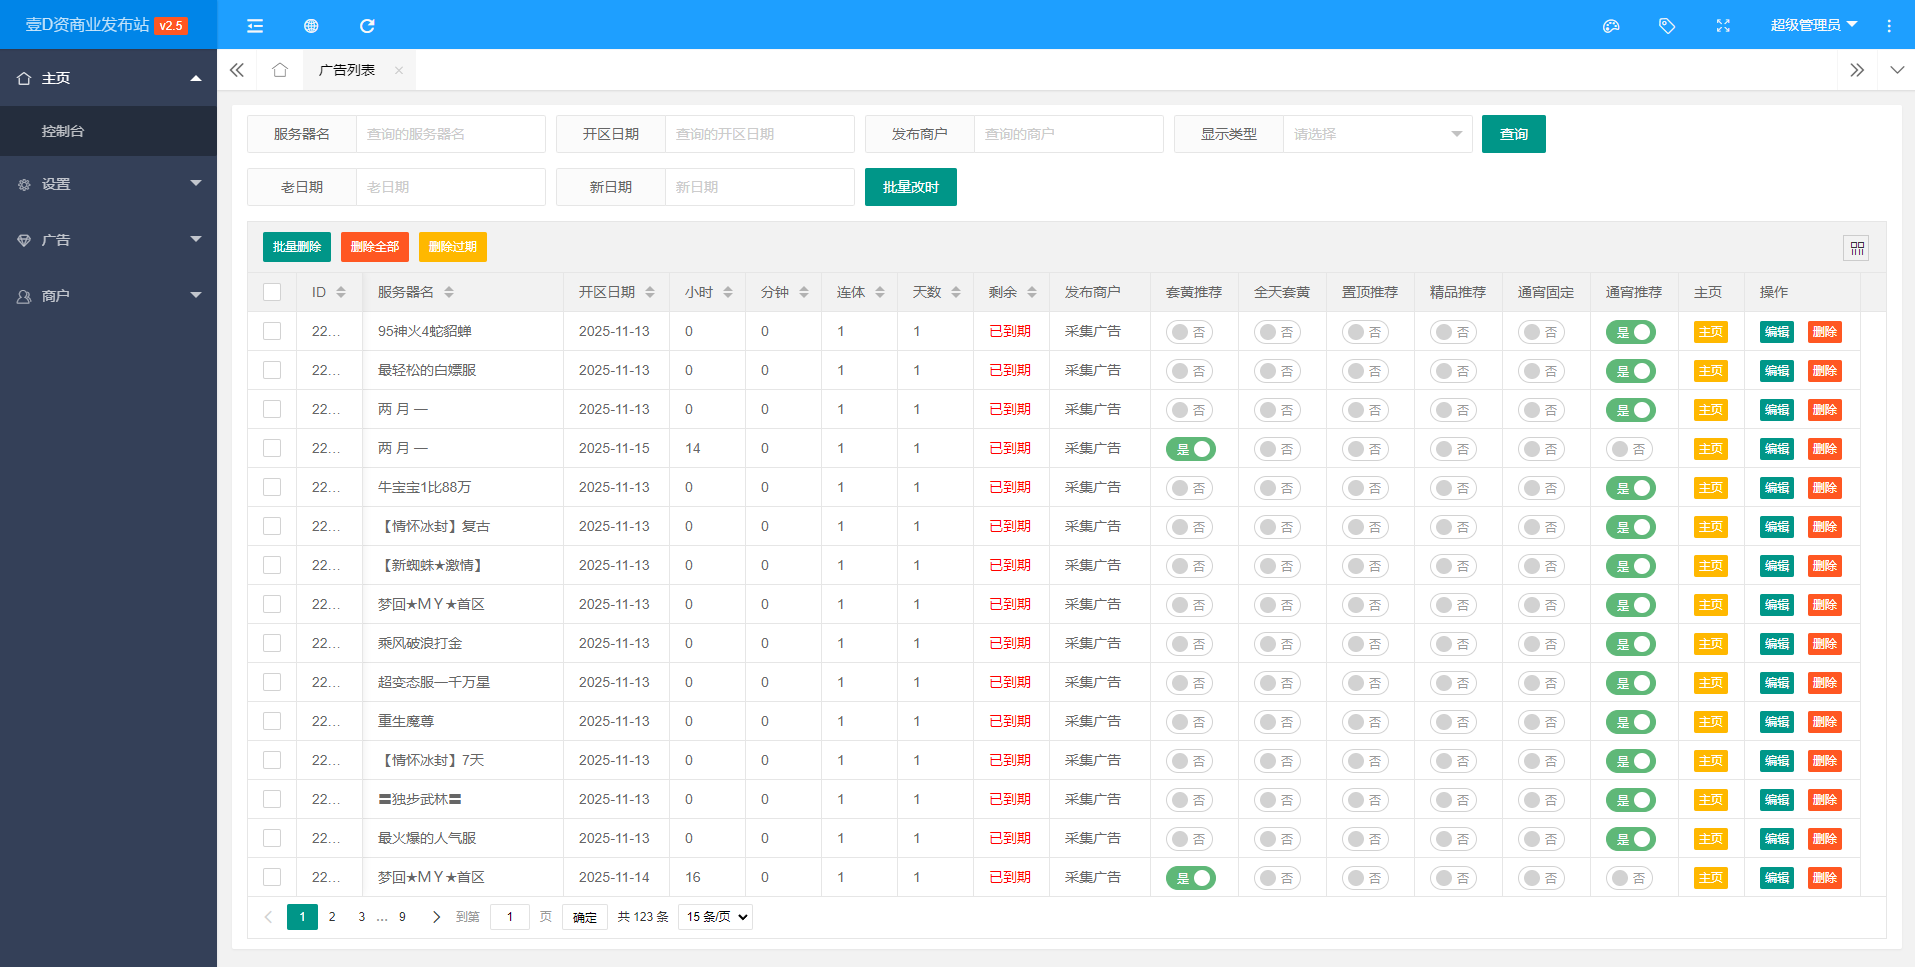Screen dimensions: 1915x967
Task: Click the refresh icon in top bar
Action: click(x=367, y=26)
